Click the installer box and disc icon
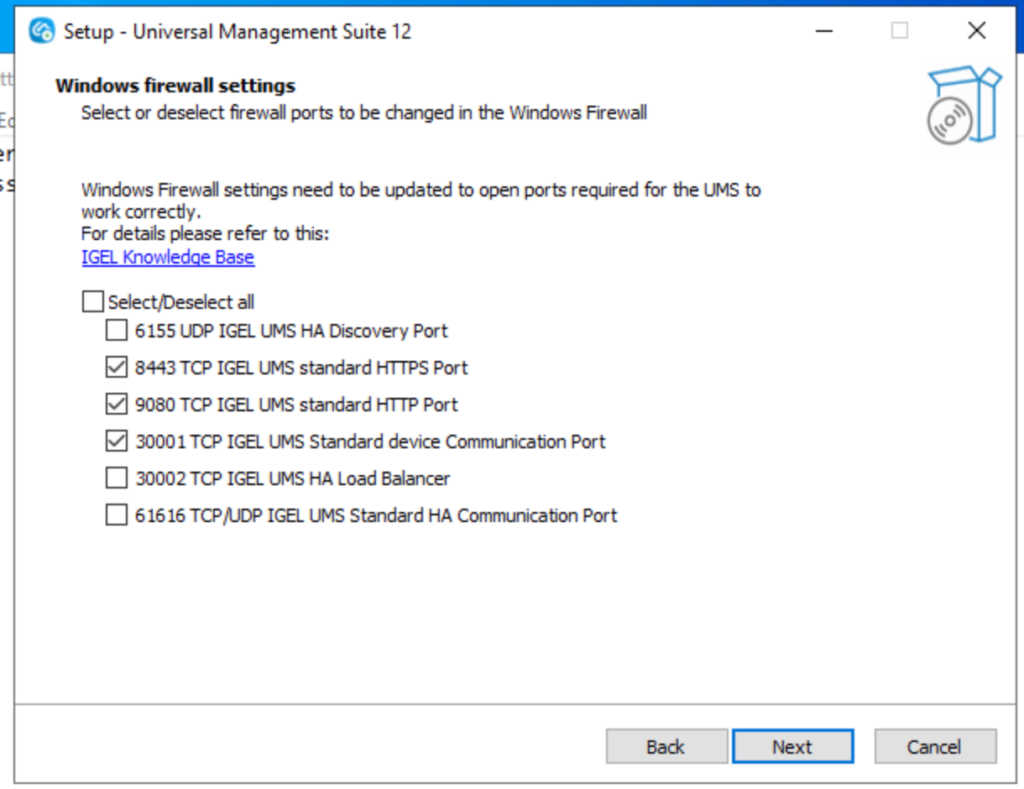Screen dimensions: 1024x789 [963, 106]
